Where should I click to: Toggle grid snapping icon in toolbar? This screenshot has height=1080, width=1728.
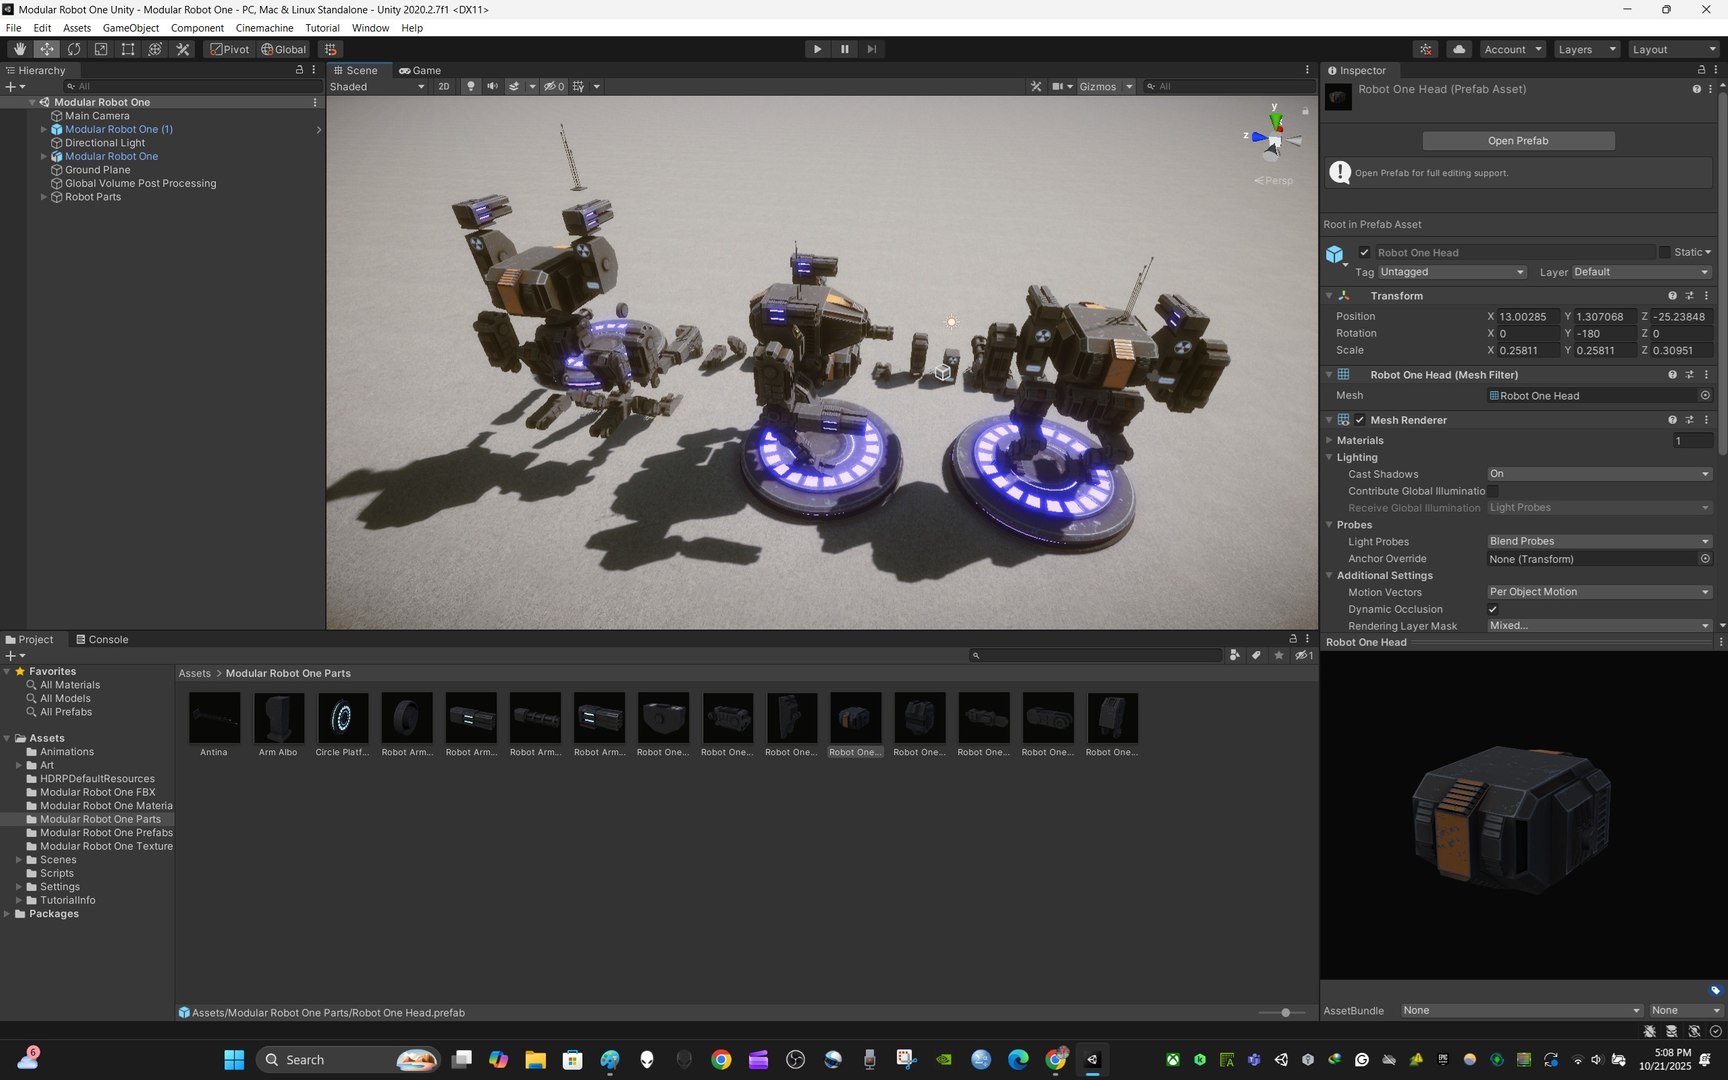pyautogui.click(x=331, y=49)
